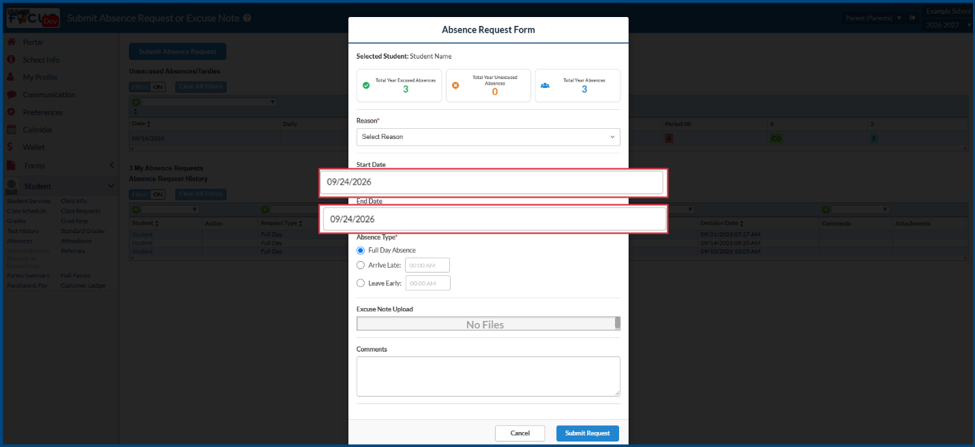Select the Full Day Absence radio button
Screen dimensions: 975x447
tap(361, 250)
